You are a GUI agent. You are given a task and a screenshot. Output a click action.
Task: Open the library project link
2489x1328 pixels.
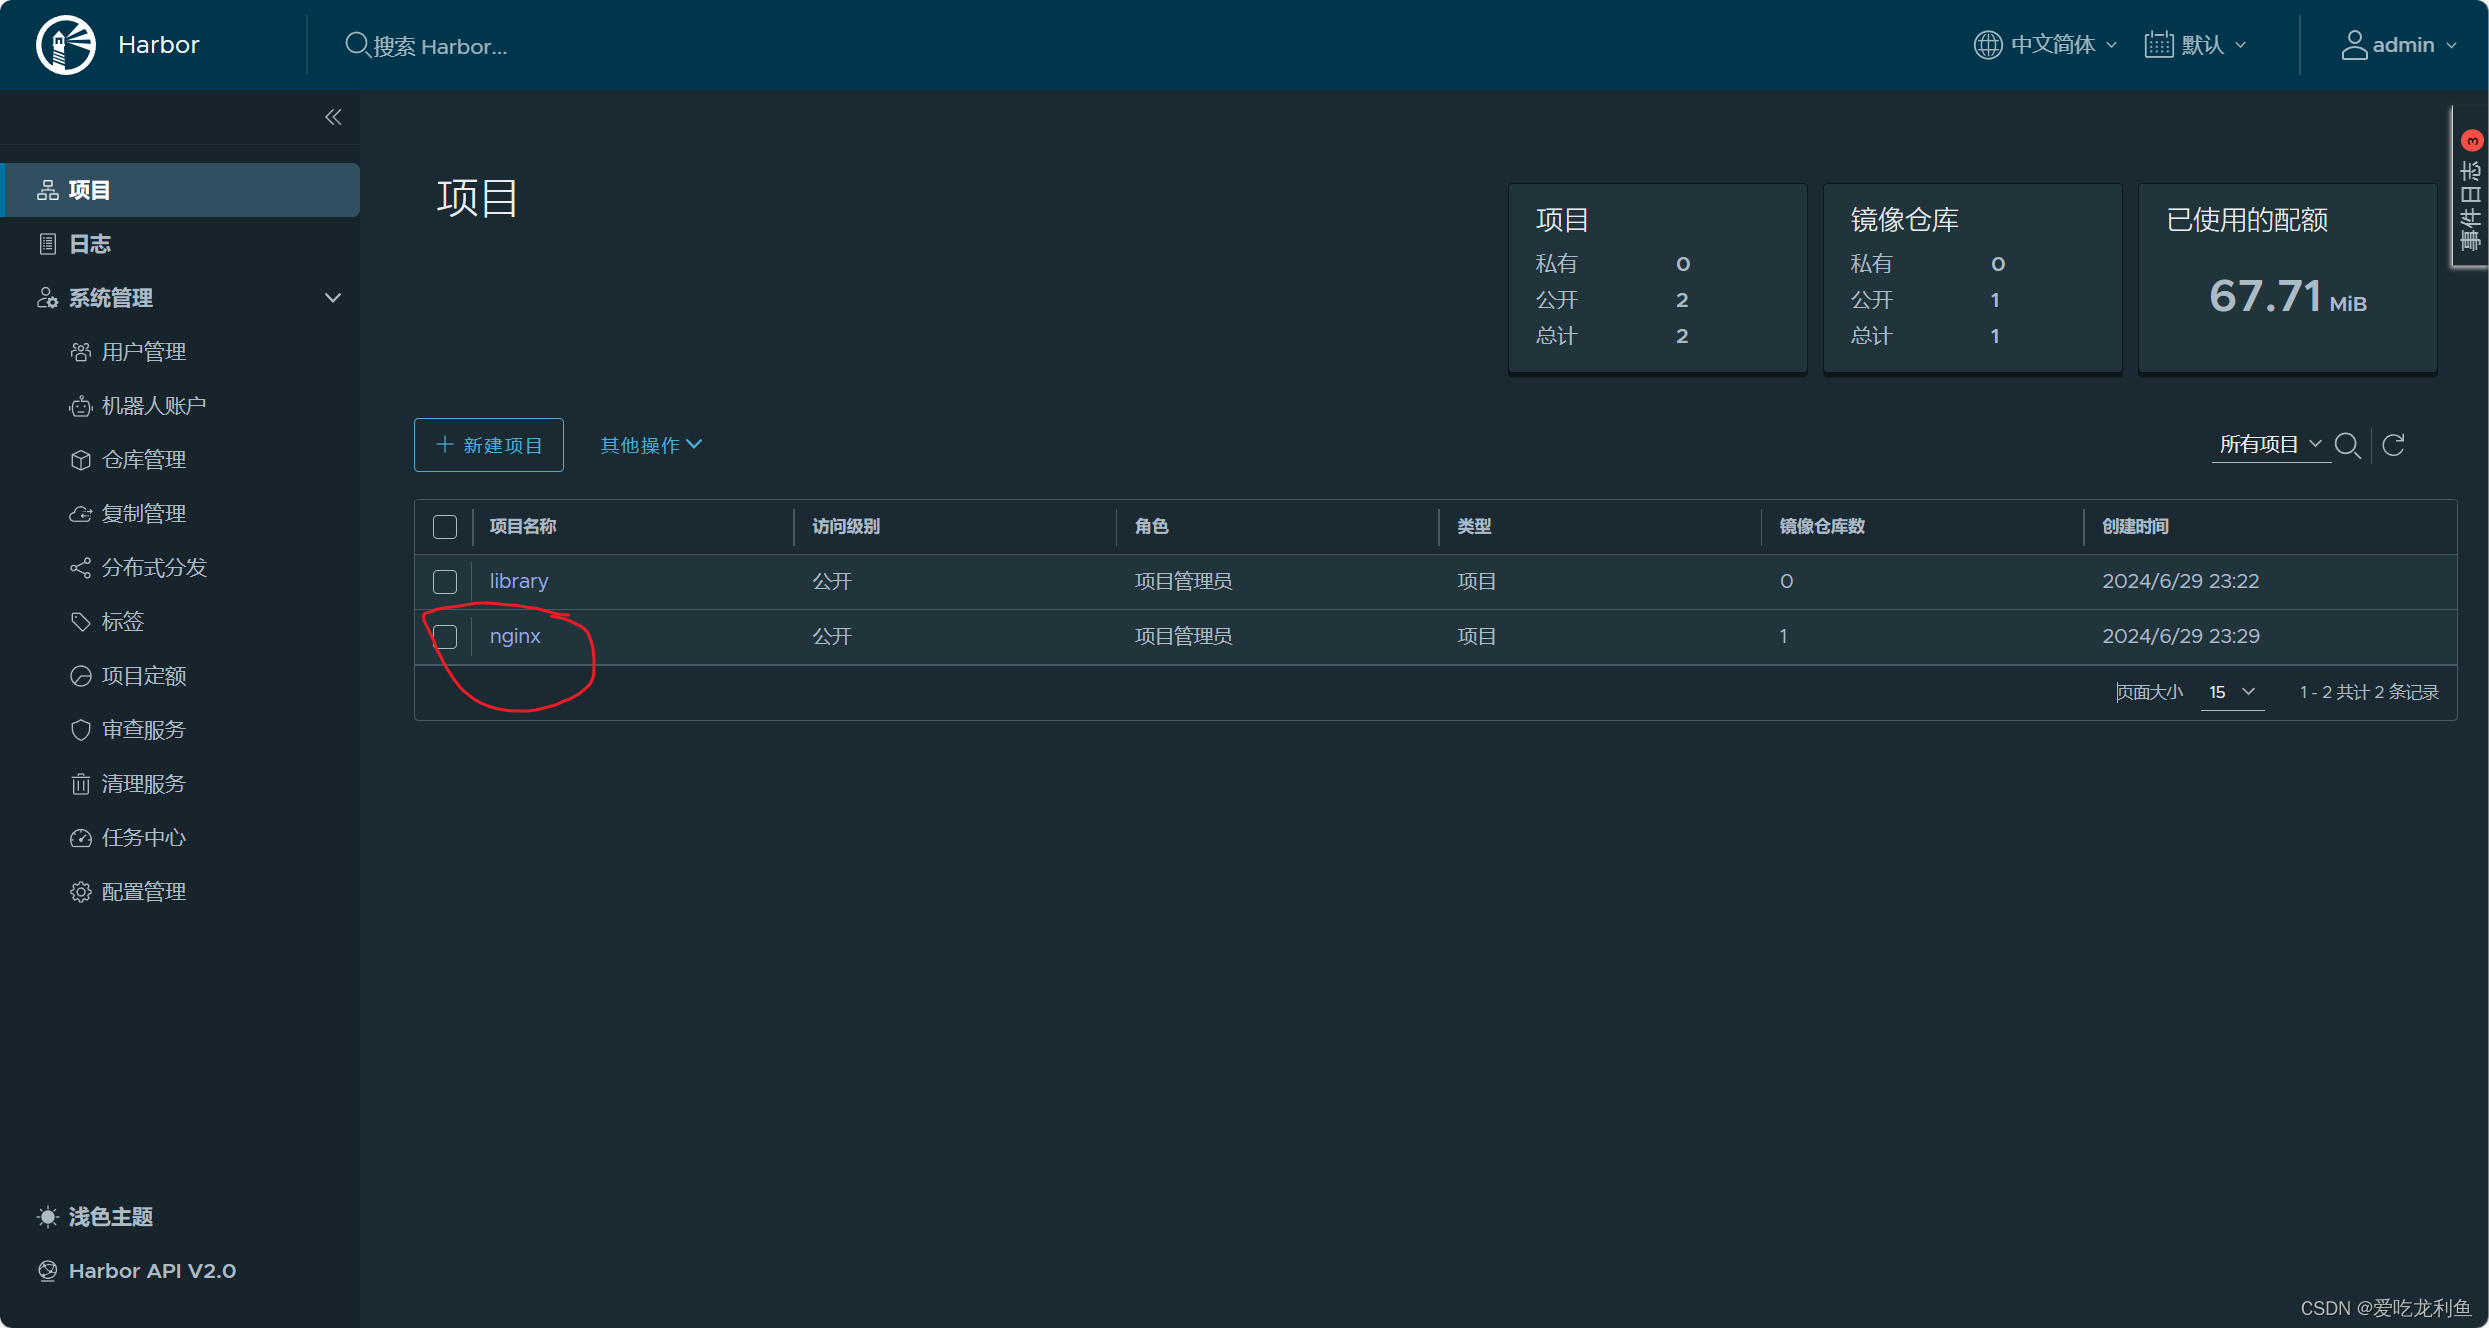tap(519, 581)
